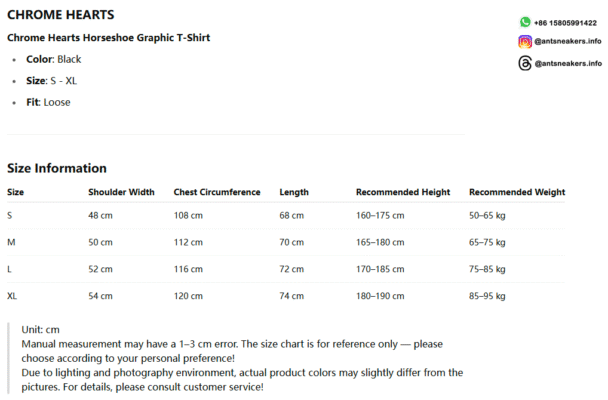Click the CHROME HEARTS brand heading

pos(61,15)
